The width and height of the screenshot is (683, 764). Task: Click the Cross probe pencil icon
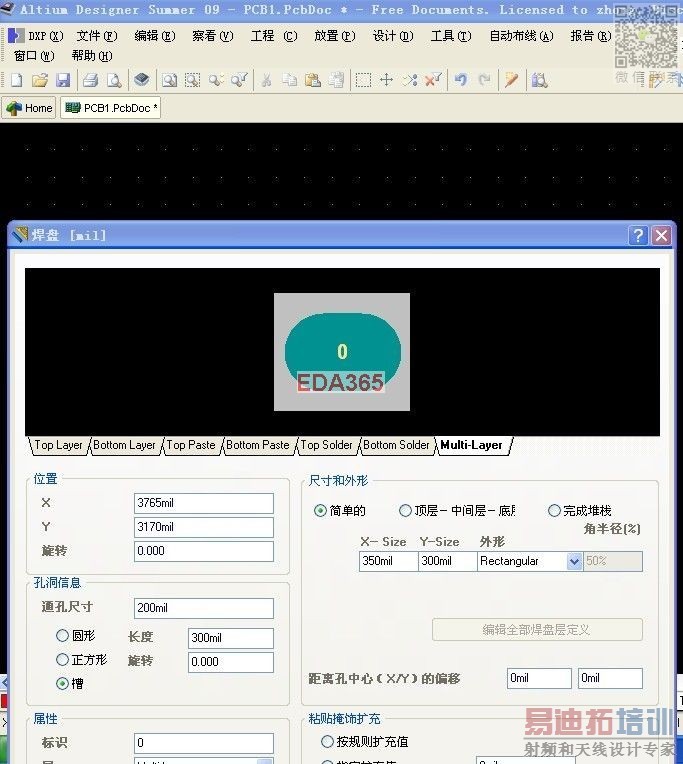pos(512,80)
